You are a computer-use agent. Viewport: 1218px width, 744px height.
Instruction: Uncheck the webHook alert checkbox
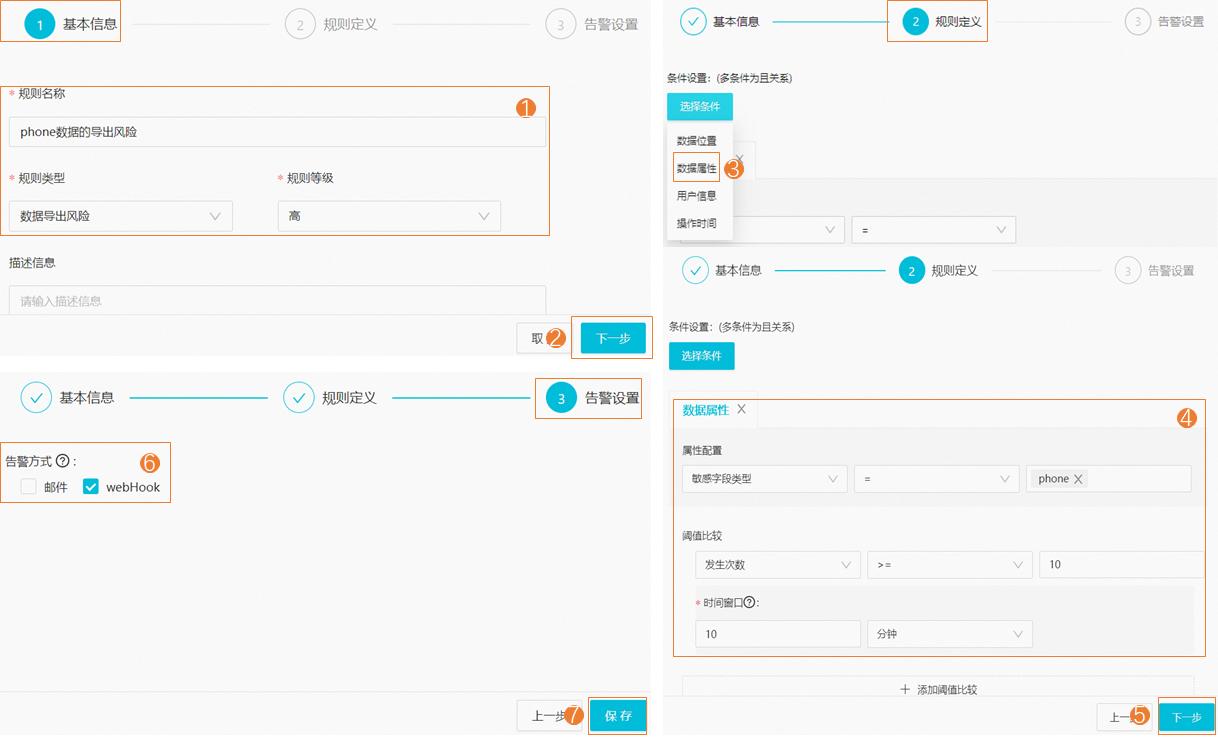pos(91,487)
